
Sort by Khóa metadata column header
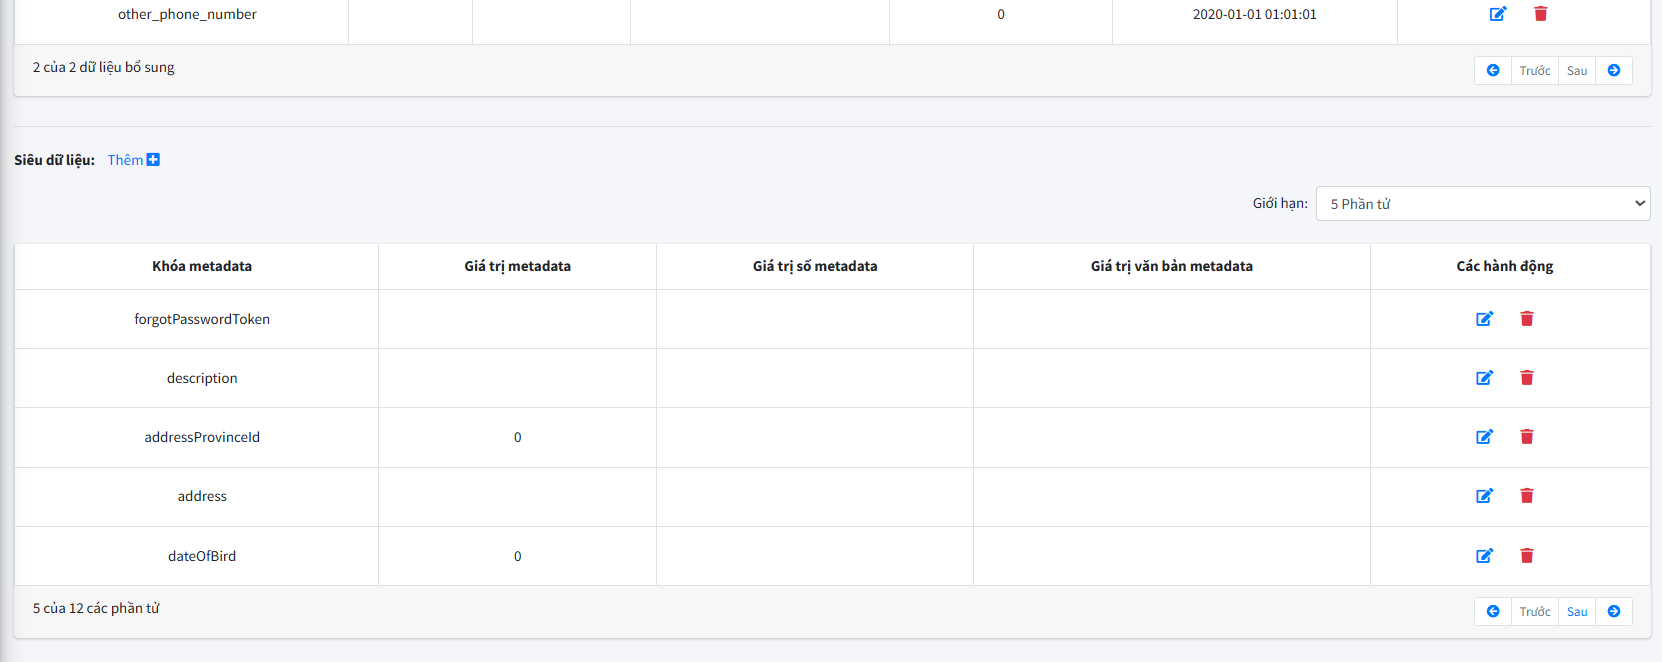(x=202, y=266)
